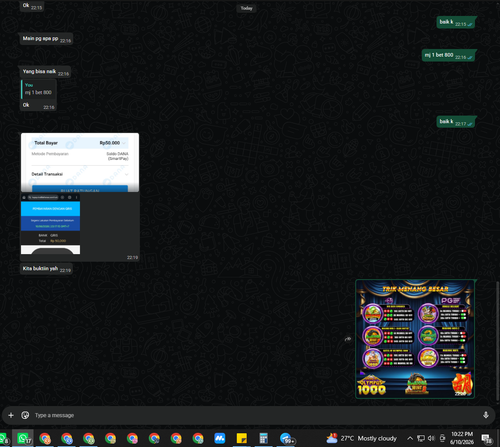Open the emoji and sticker picker
The image size is (500, 447).
click(x=25, y=415)
